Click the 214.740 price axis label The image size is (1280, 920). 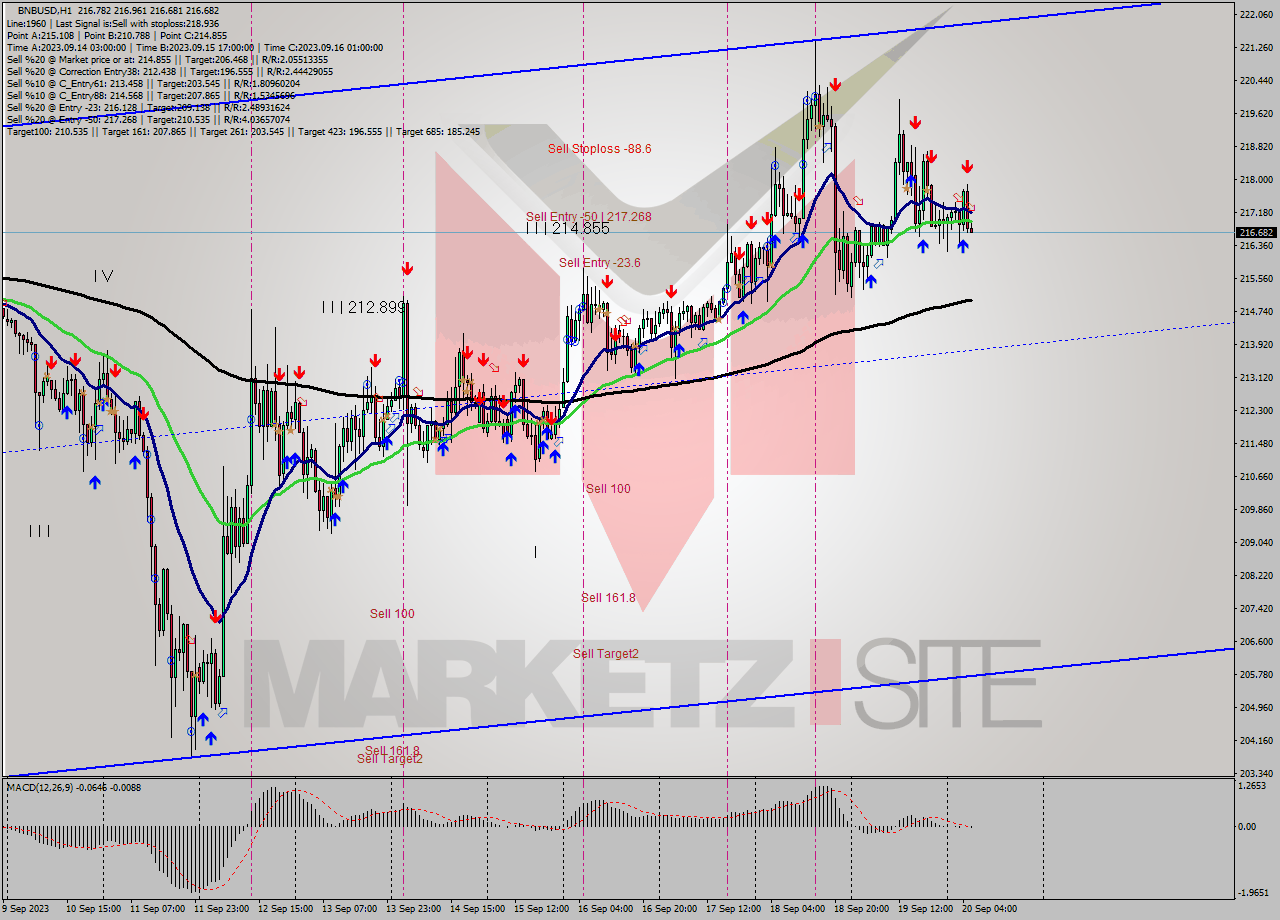pyautogui.click(x=1255, y=311)
